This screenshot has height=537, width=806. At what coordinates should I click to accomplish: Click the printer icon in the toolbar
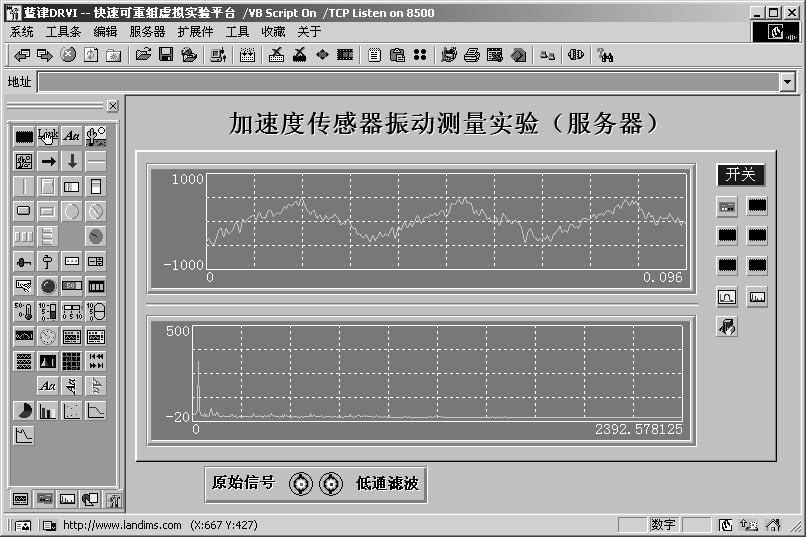pos(471,55)
